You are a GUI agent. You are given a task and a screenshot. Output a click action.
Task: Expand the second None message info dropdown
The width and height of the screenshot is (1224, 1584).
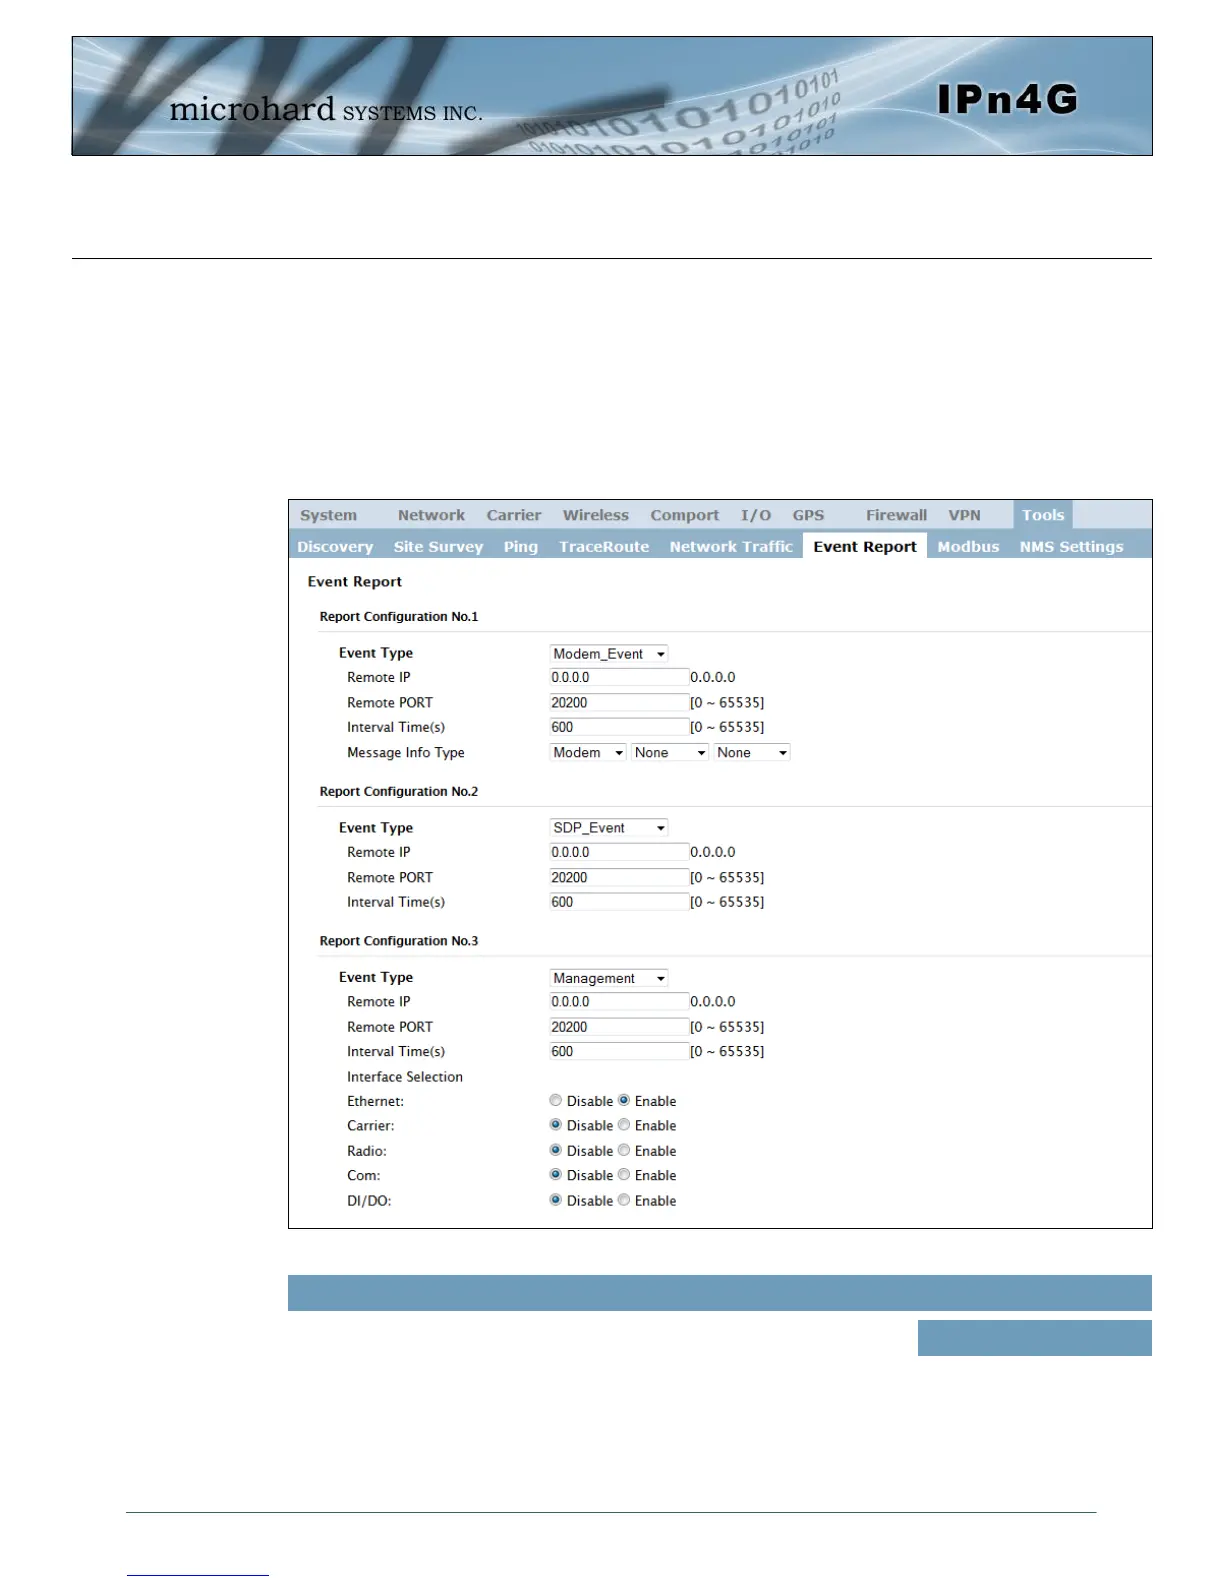click(752, 753)
